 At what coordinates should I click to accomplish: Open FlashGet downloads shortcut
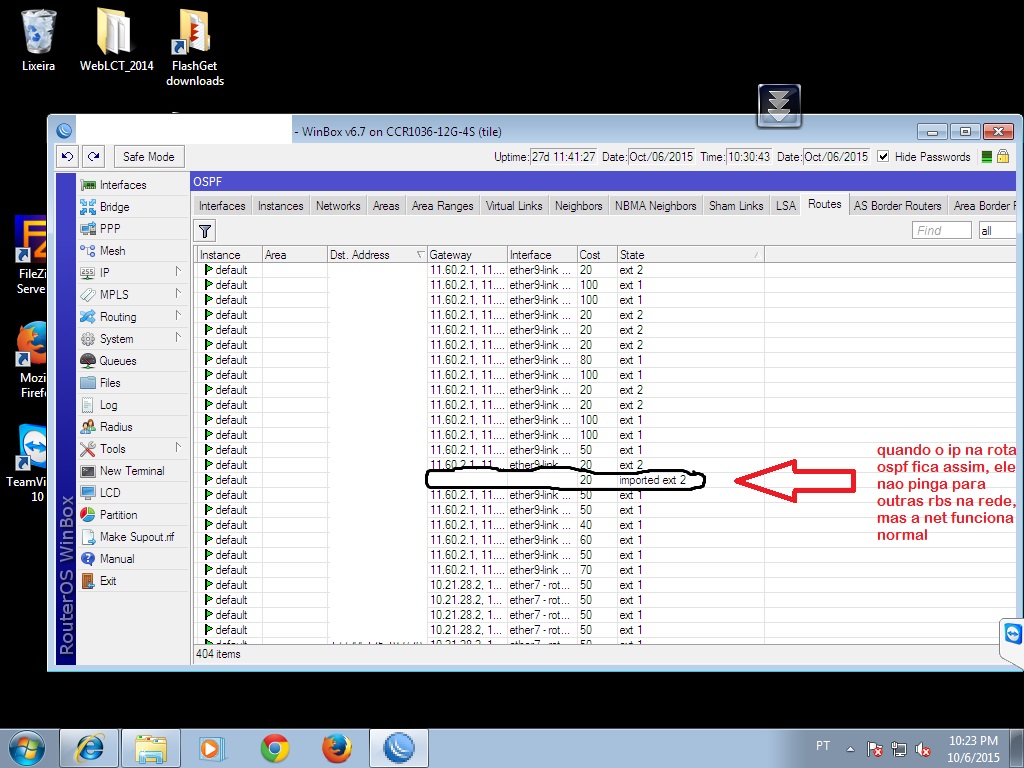click(195, 48)
